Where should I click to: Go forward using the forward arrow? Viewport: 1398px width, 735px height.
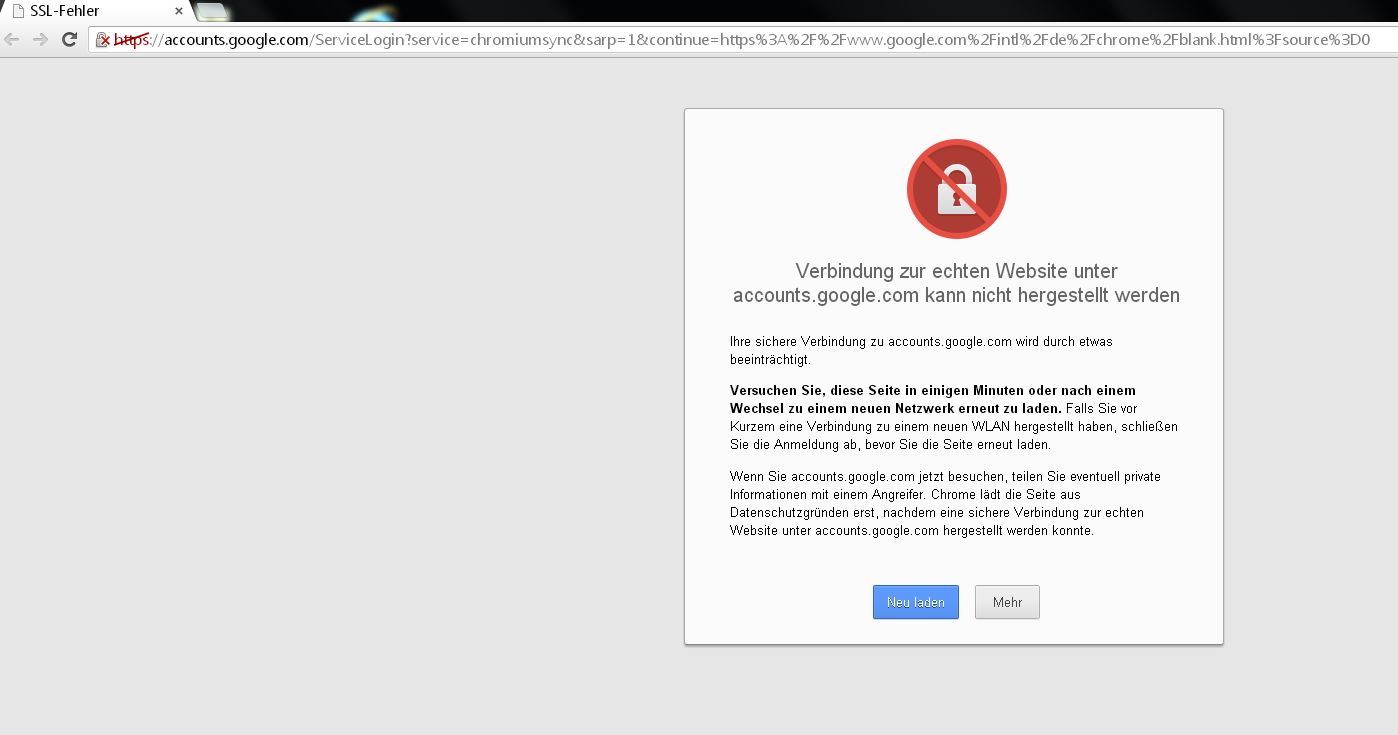coord(40,40)
